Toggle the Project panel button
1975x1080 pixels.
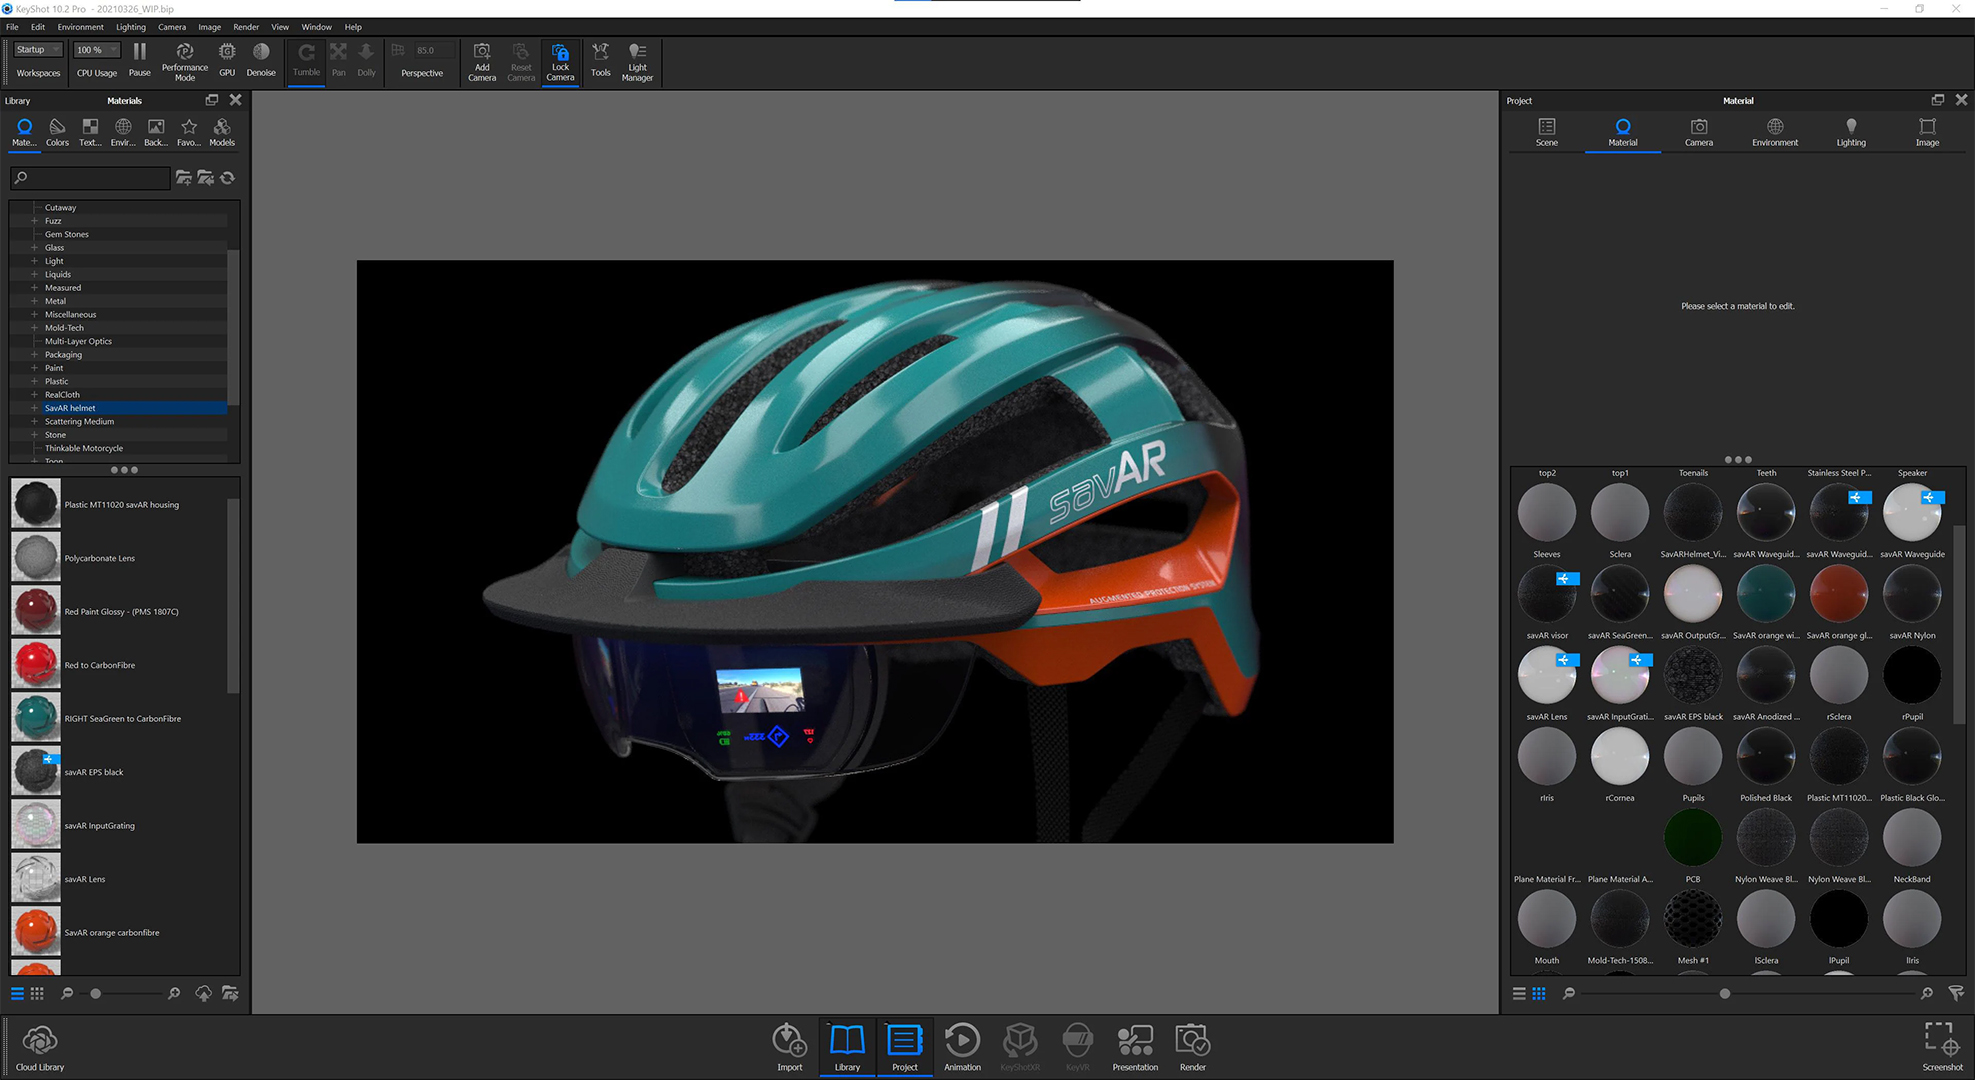[x=905, y=1047]
